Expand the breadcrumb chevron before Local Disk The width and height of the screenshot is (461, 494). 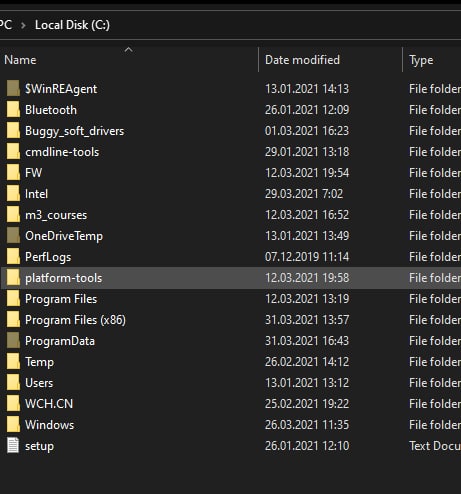tap(23, 25)
